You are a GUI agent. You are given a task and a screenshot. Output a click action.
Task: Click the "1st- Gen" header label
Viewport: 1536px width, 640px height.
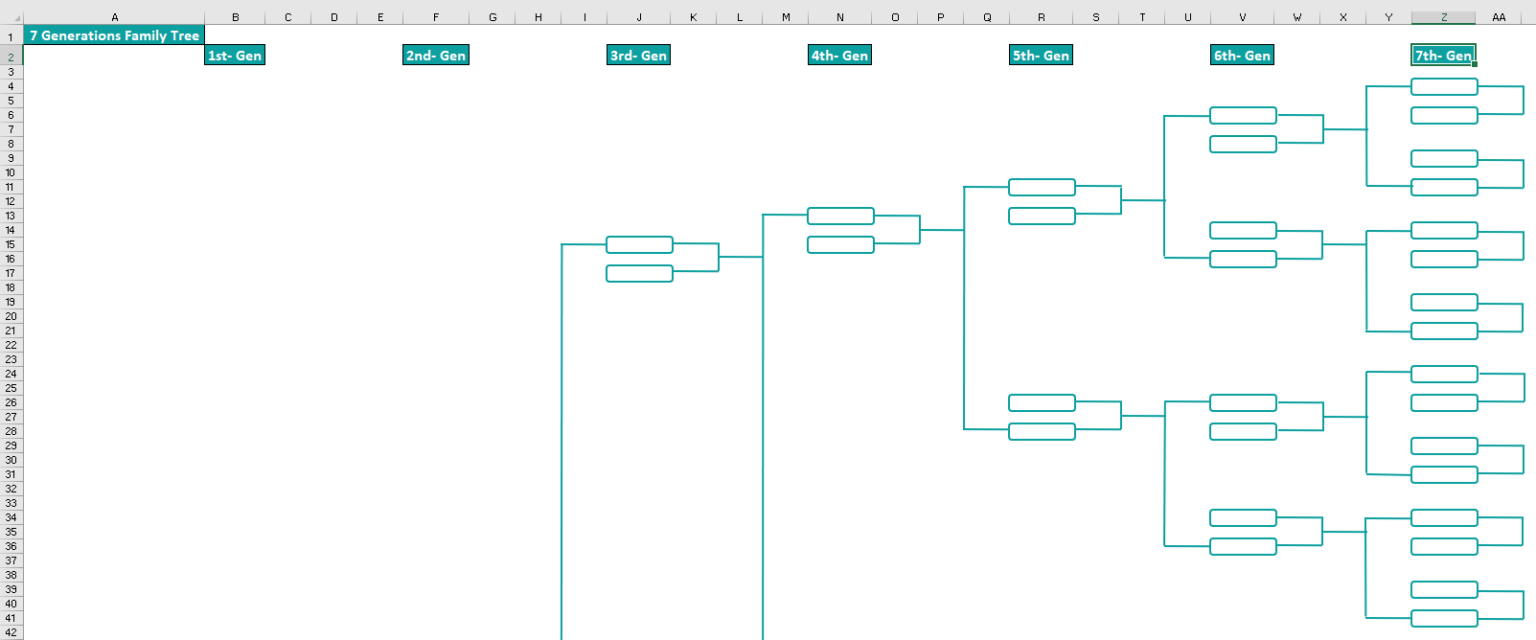pos(234,55)
